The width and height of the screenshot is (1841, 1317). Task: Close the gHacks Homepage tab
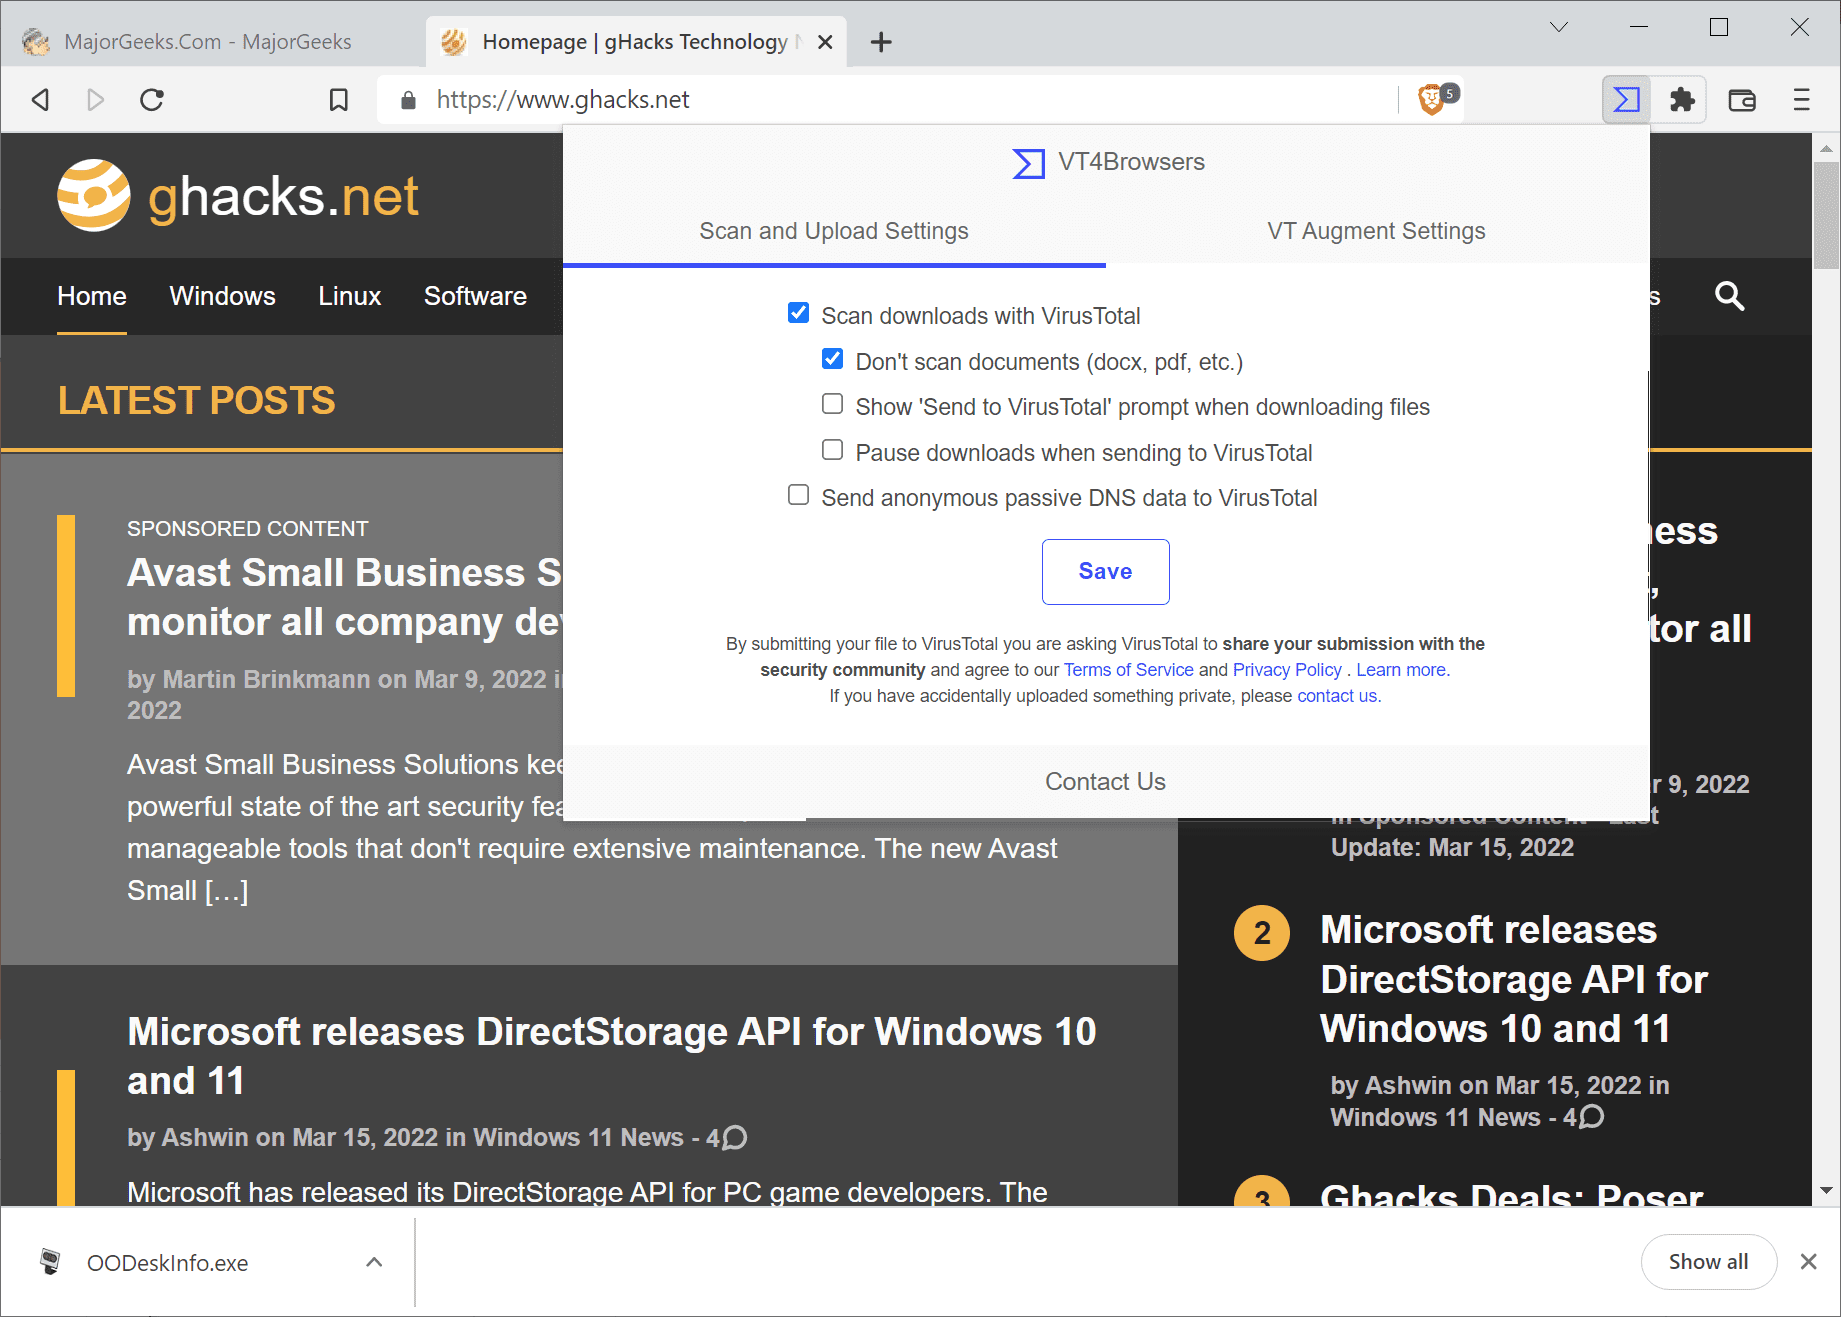[x=825, y=42]
